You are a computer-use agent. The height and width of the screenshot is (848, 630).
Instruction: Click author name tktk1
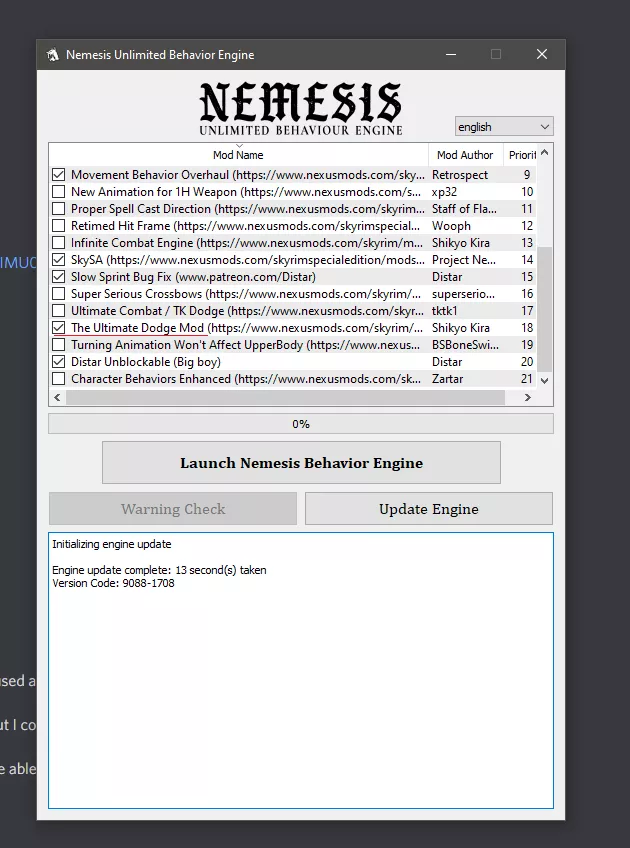[x=445, y=311]
